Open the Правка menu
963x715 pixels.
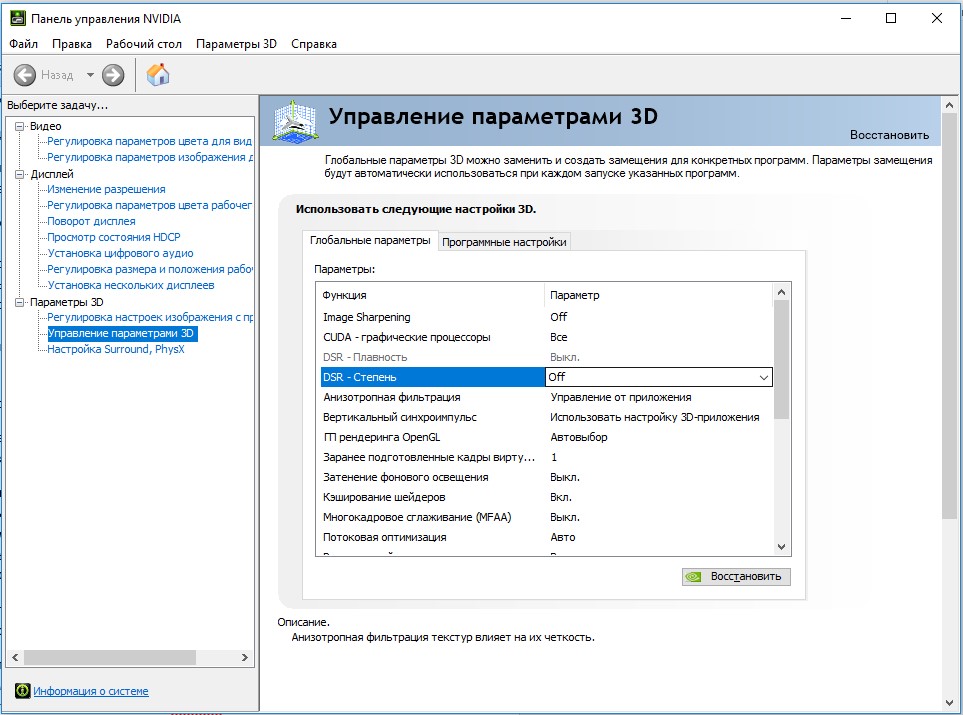pos(72,44)
